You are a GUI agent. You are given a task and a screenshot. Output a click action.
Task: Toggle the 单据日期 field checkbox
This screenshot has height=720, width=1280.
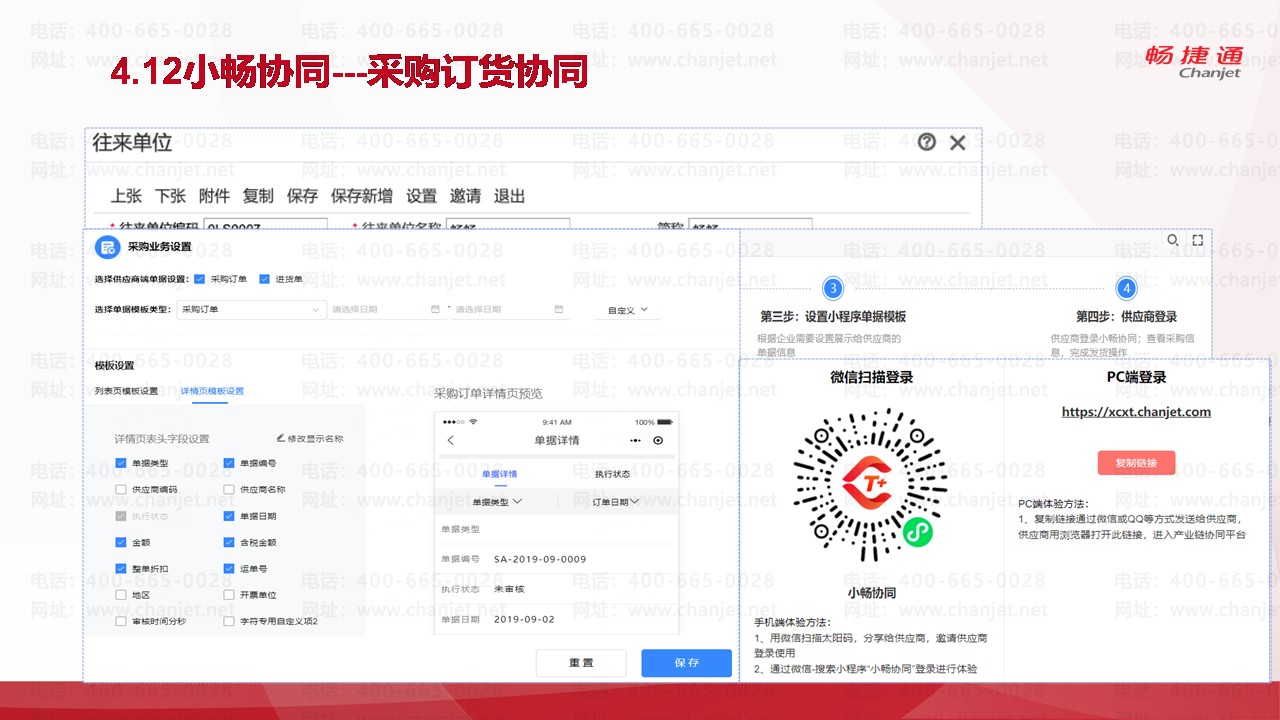tap(229, 516)
